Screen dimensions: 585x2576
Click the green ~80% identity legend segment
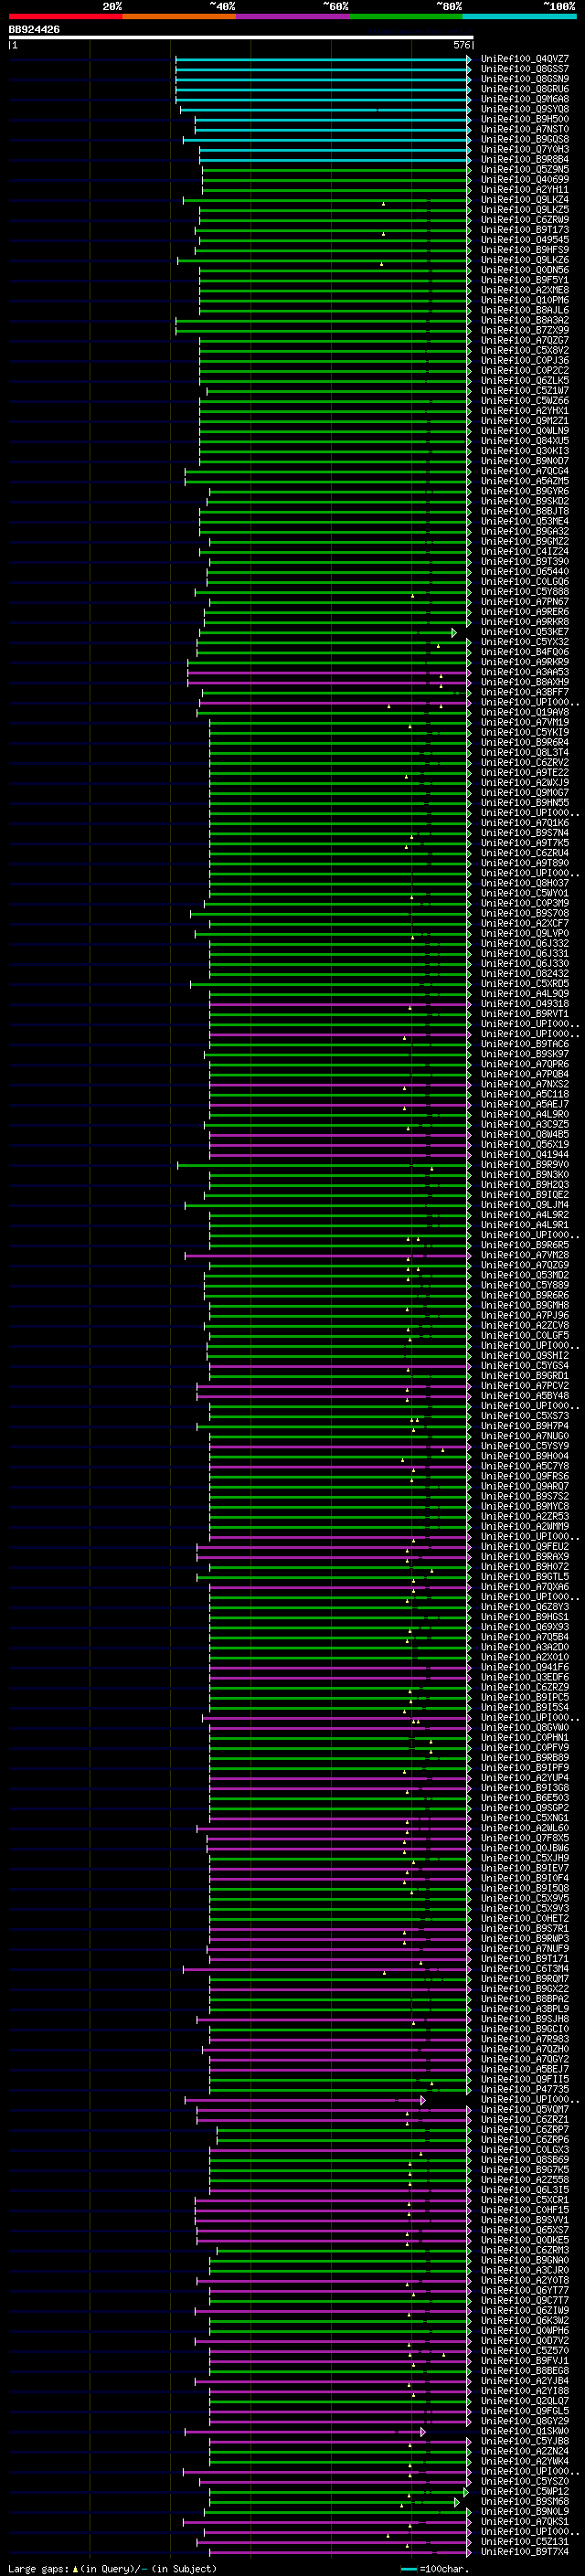406,16
